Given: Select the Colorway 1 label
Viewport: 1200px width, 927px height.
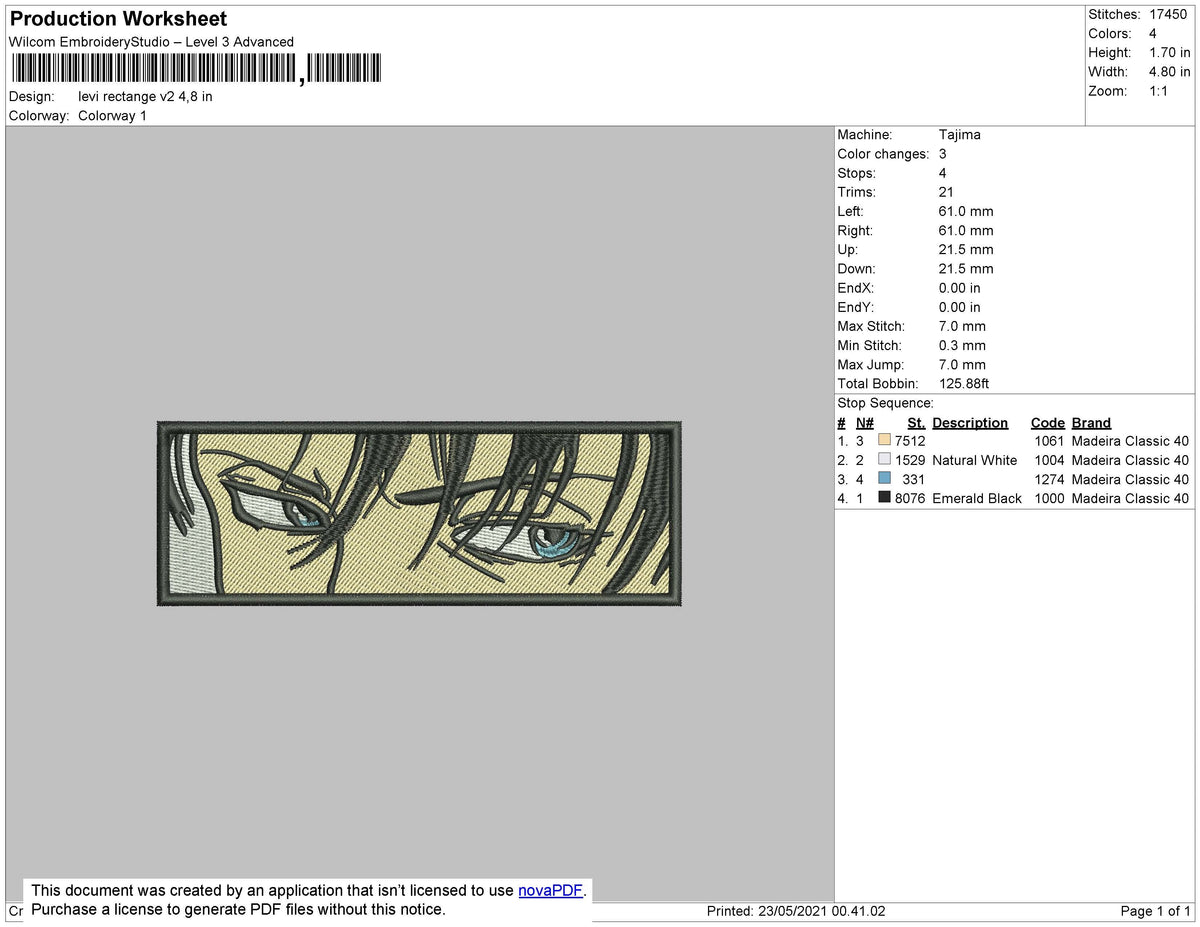Looking at the screenshot, I should [112, 115].
